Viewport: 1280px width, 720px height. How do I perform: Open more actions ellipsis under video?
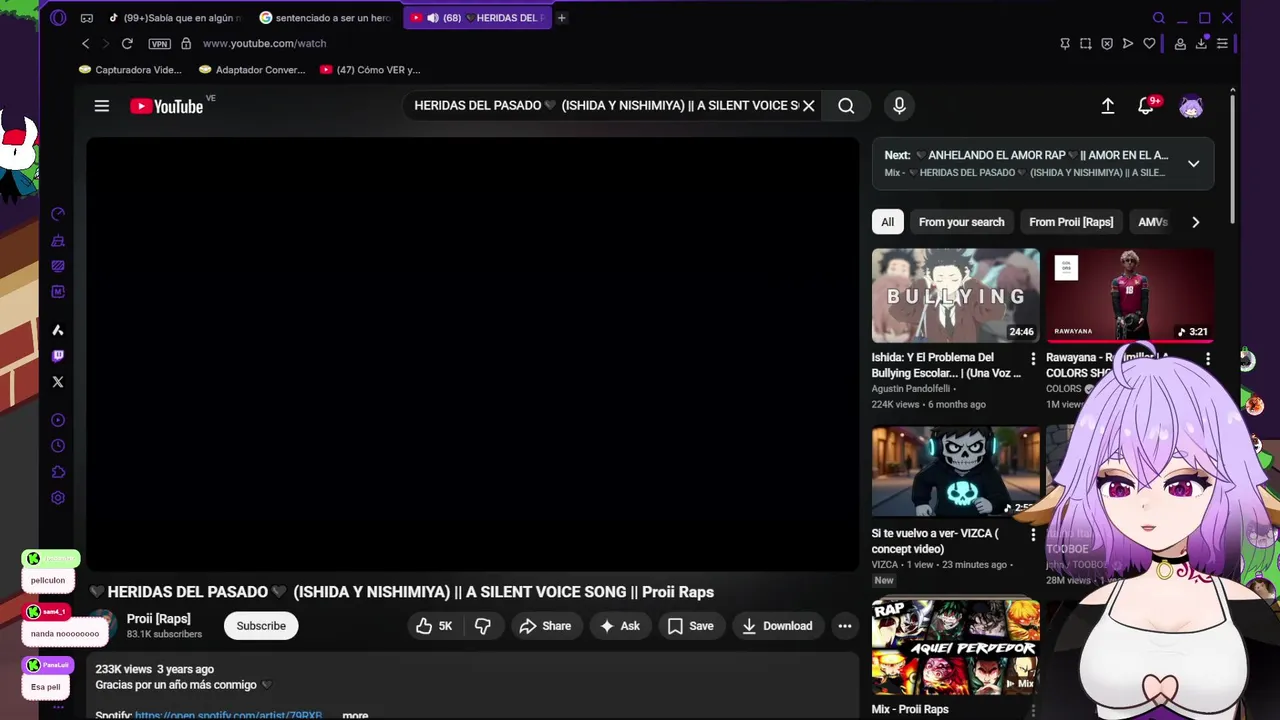coord(845,626)
